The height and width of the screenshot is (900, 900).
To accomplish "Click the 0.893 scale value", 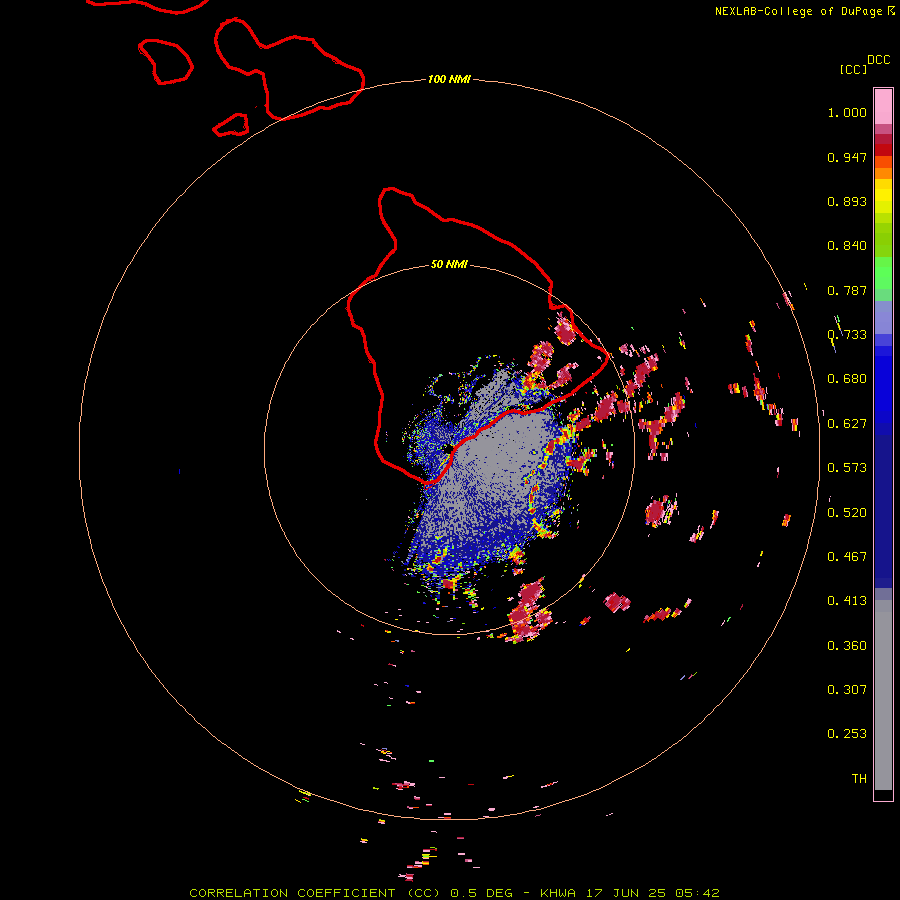I will 847,201.
